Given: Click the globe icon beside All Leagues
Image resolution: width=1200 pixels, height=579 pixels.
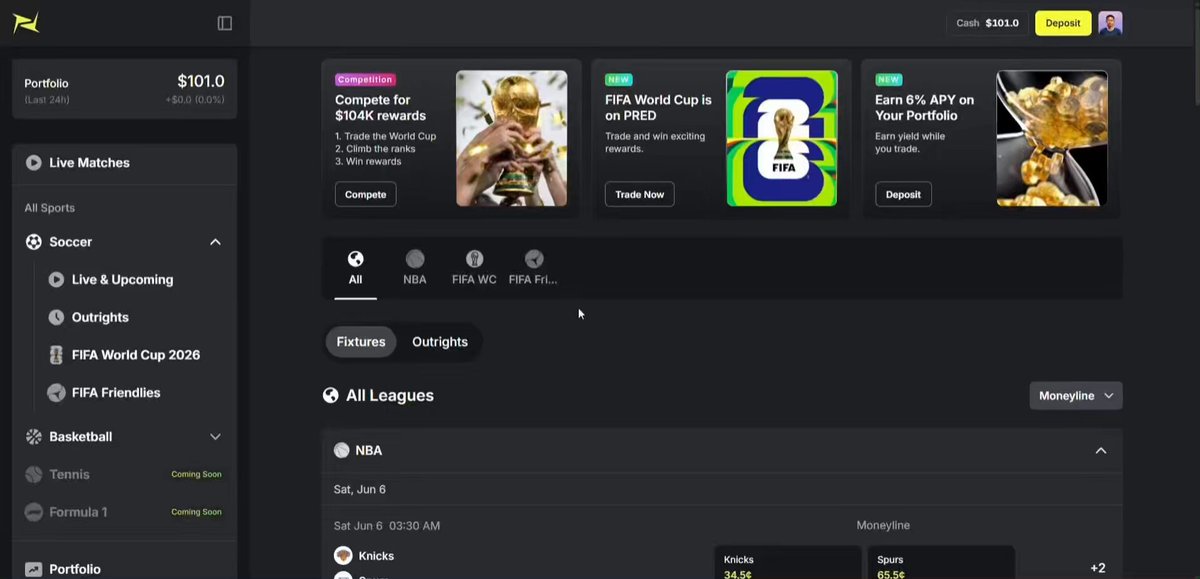Looking at the screenshot, I should (331, 395).
